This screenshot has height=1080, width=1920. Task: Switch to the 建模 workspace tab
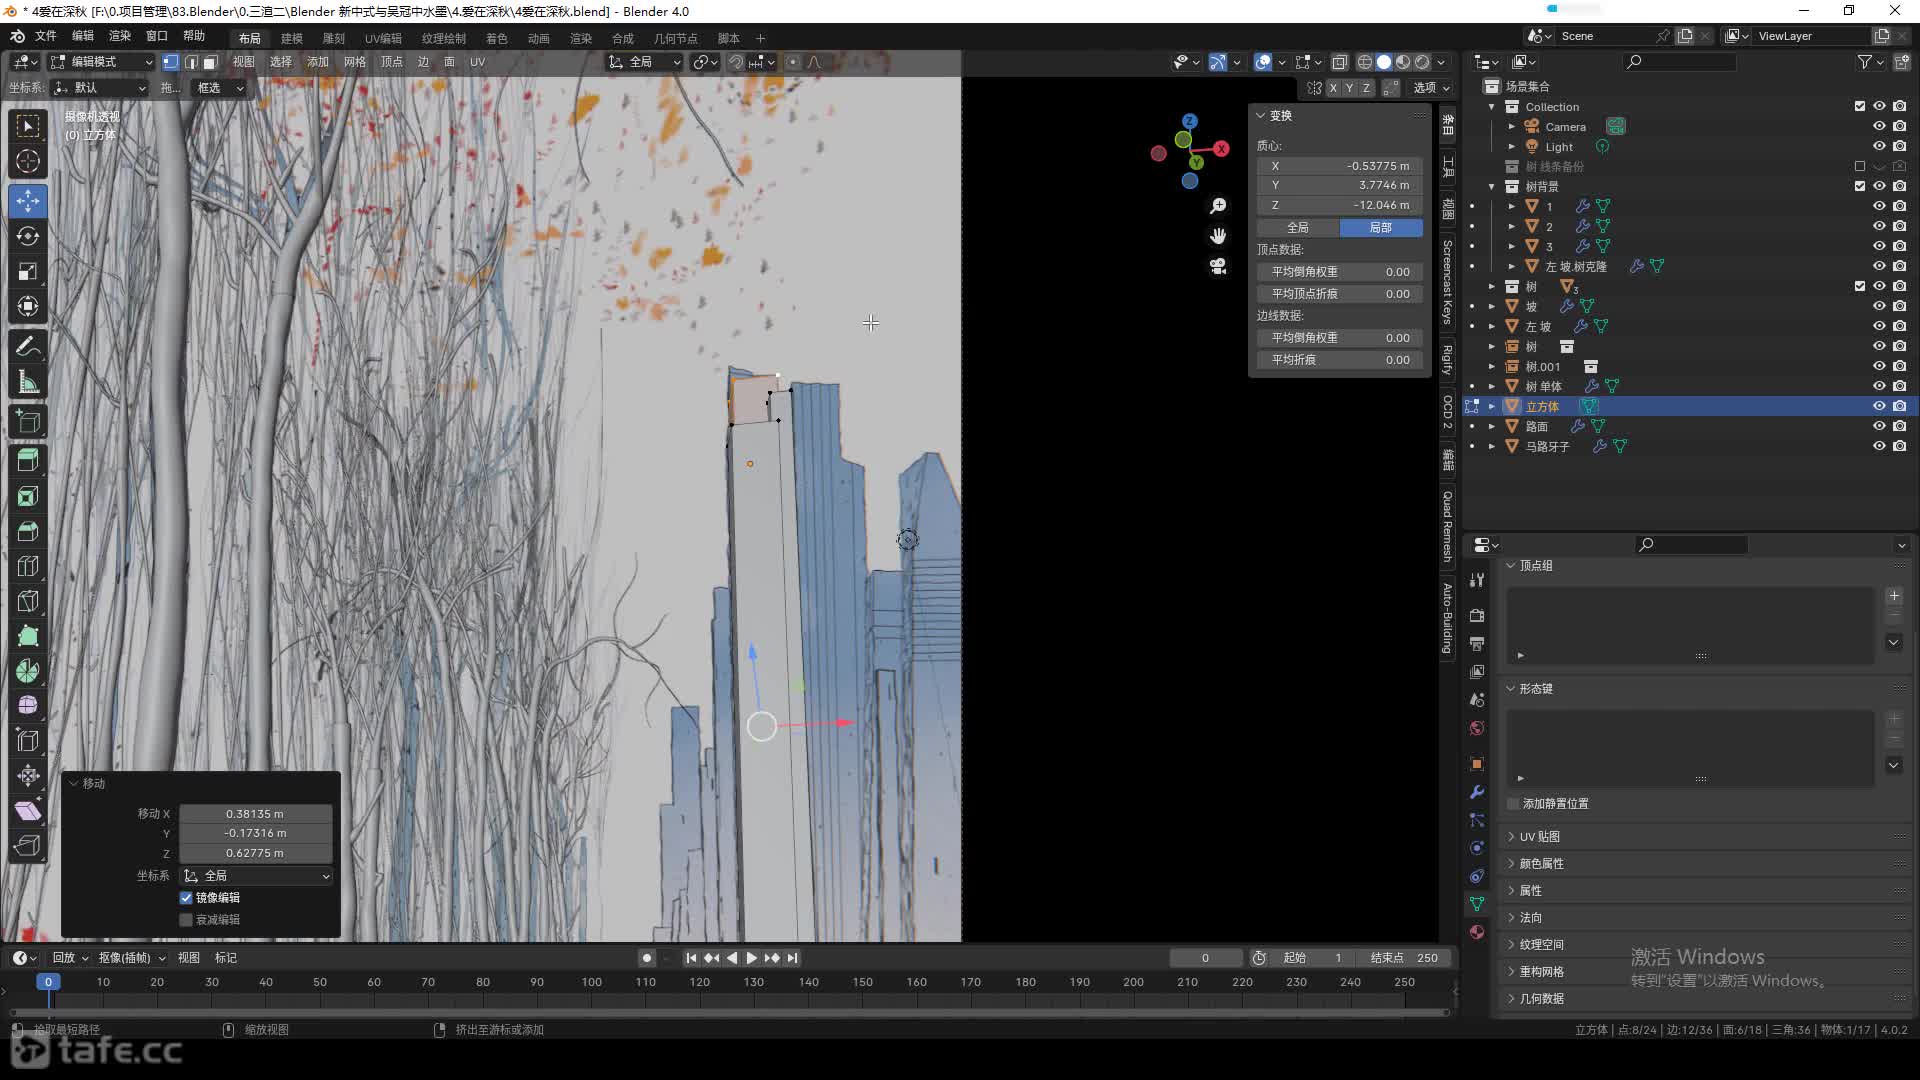tap(292, 38)
